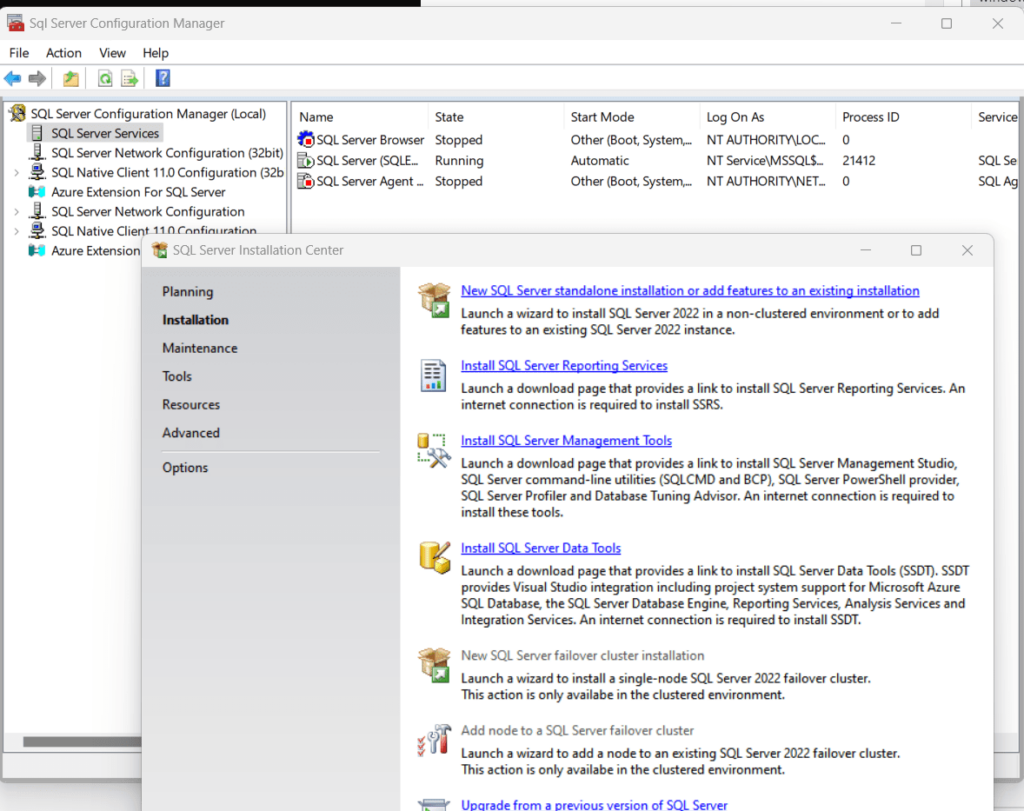Click the back navigation arrow icon

(x=14, y=78)
